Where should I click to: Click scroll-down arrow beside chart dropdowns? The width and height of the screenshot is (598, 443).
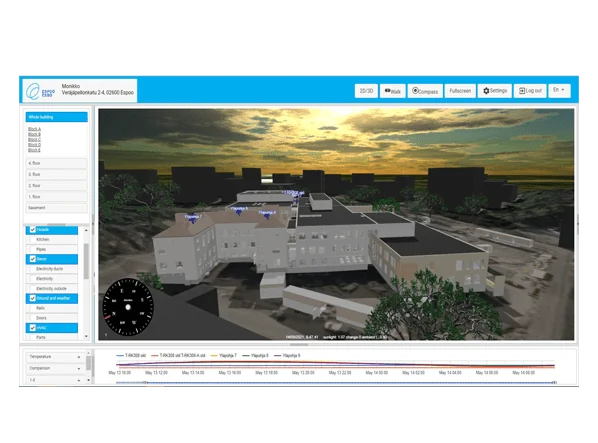pyautogui.click(x=88, y=380)
